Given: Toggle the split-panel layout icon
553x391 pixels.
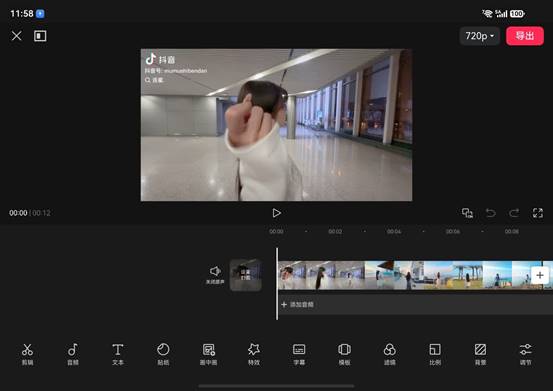Looking at the screenshot, I should click(x=40, y=36).
